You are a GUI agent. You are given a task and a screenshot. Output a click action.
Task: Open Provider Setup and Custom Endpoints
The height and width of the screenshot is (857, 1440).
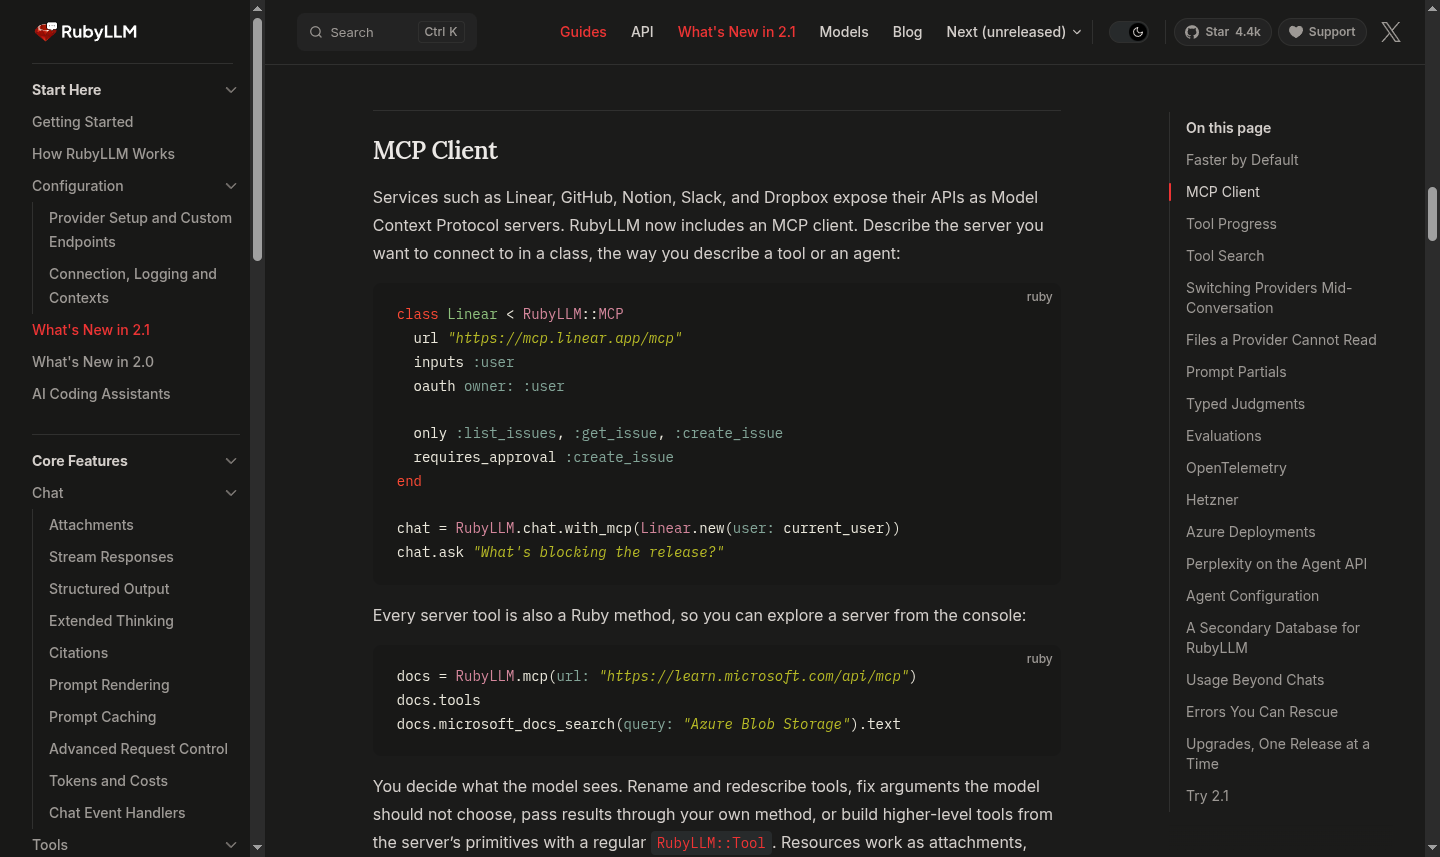point(140,230)
